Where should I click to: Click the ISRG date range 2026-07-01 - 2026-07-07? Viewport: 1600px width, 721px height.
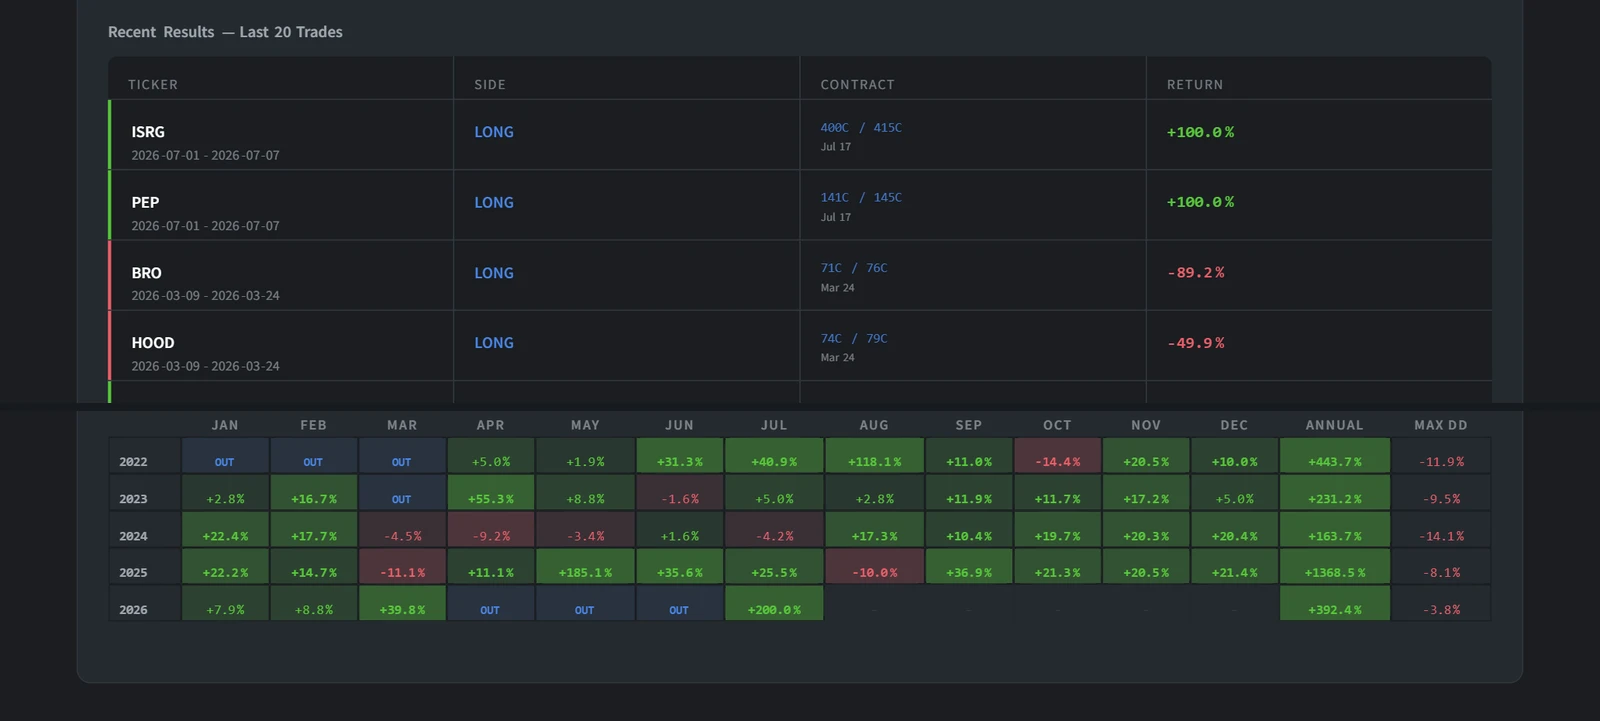coord(206,156)
